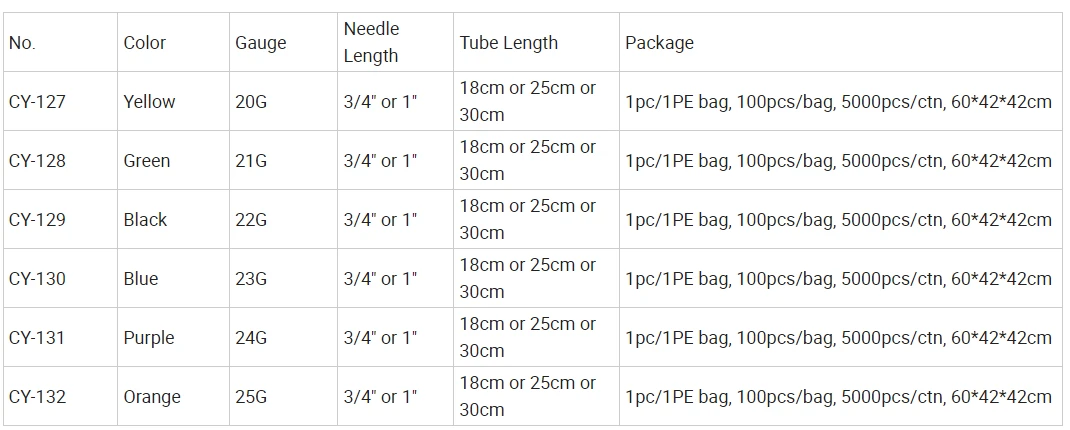Viewport: 1070px width, 430px height.
Task: Click the tube length cell for CY-131
Action: click(x=536, y=337)
